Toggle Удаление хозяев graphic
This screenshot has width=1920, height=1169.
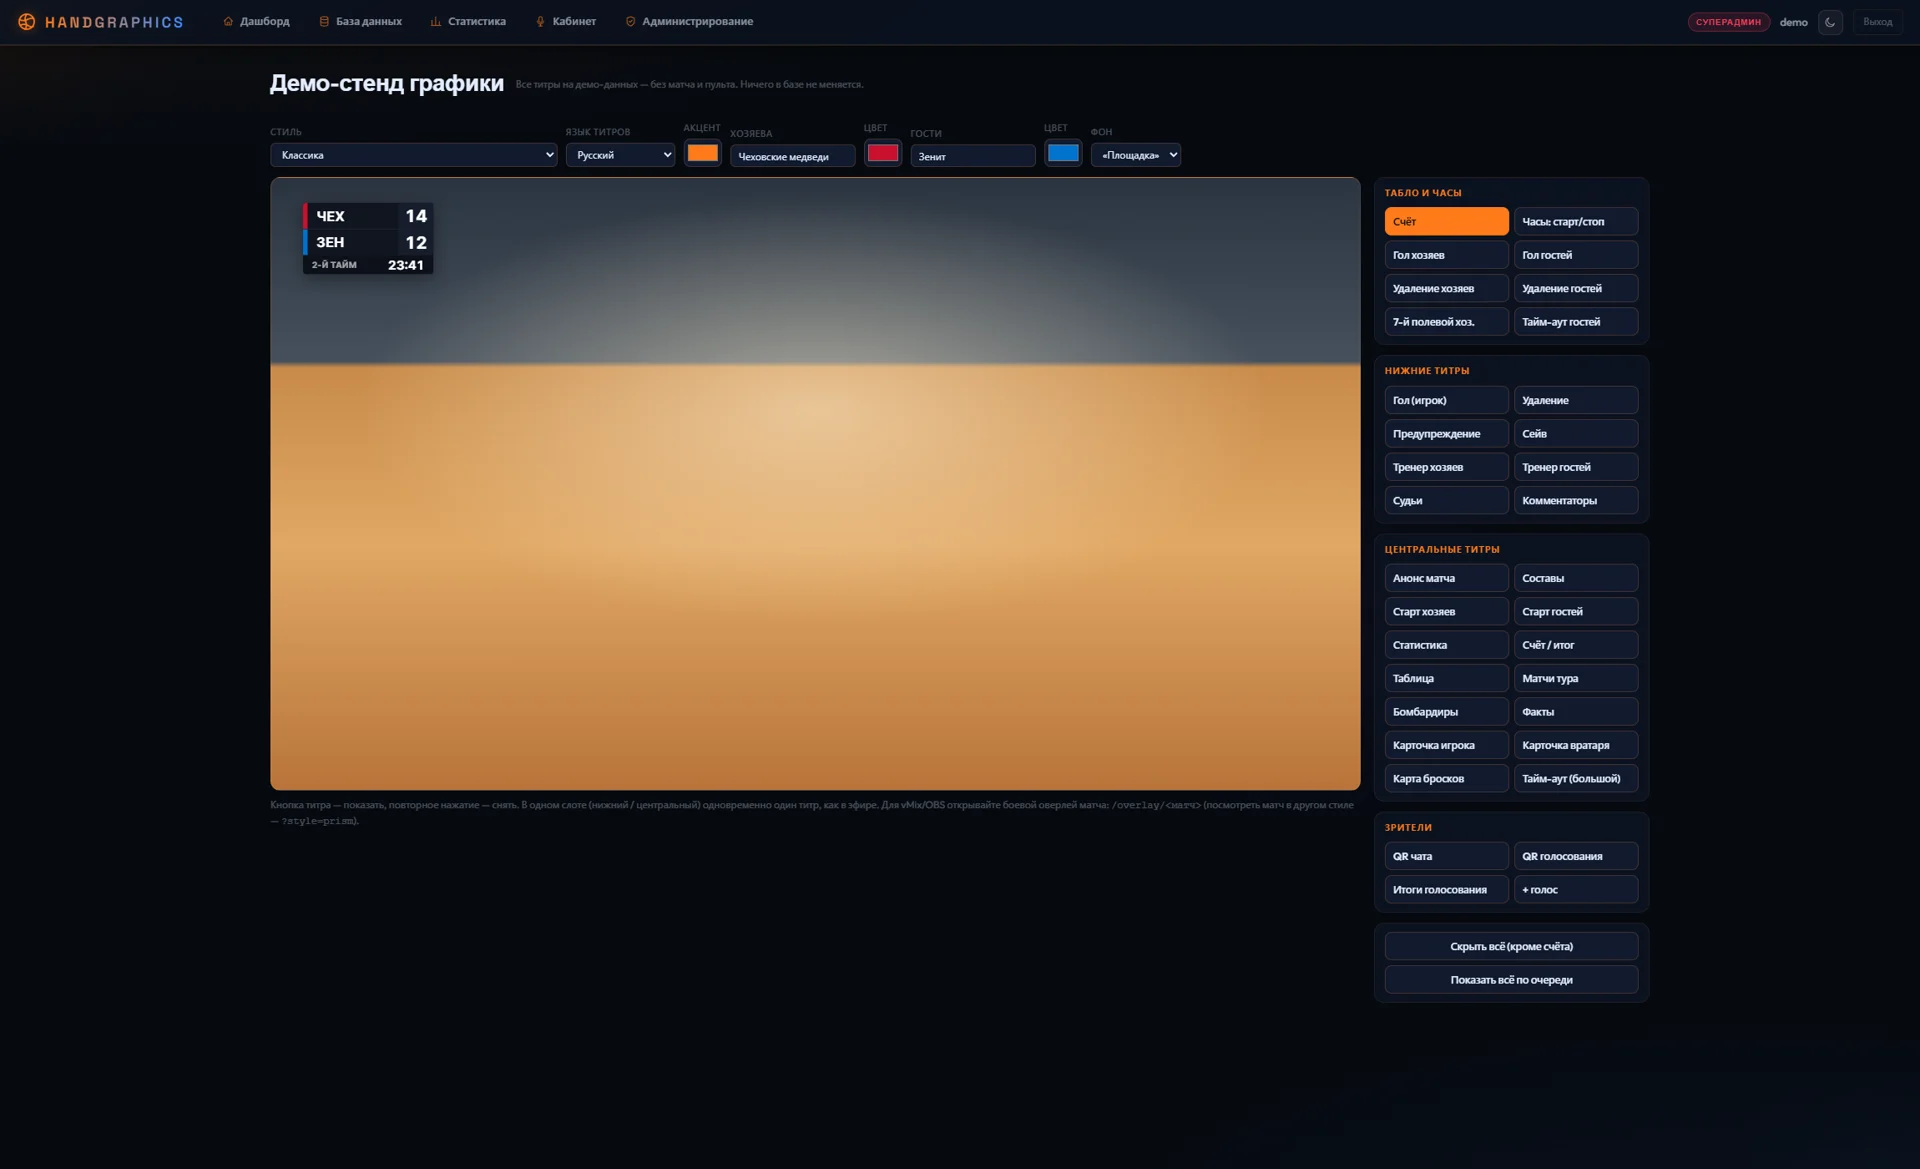click(1446, 288)
